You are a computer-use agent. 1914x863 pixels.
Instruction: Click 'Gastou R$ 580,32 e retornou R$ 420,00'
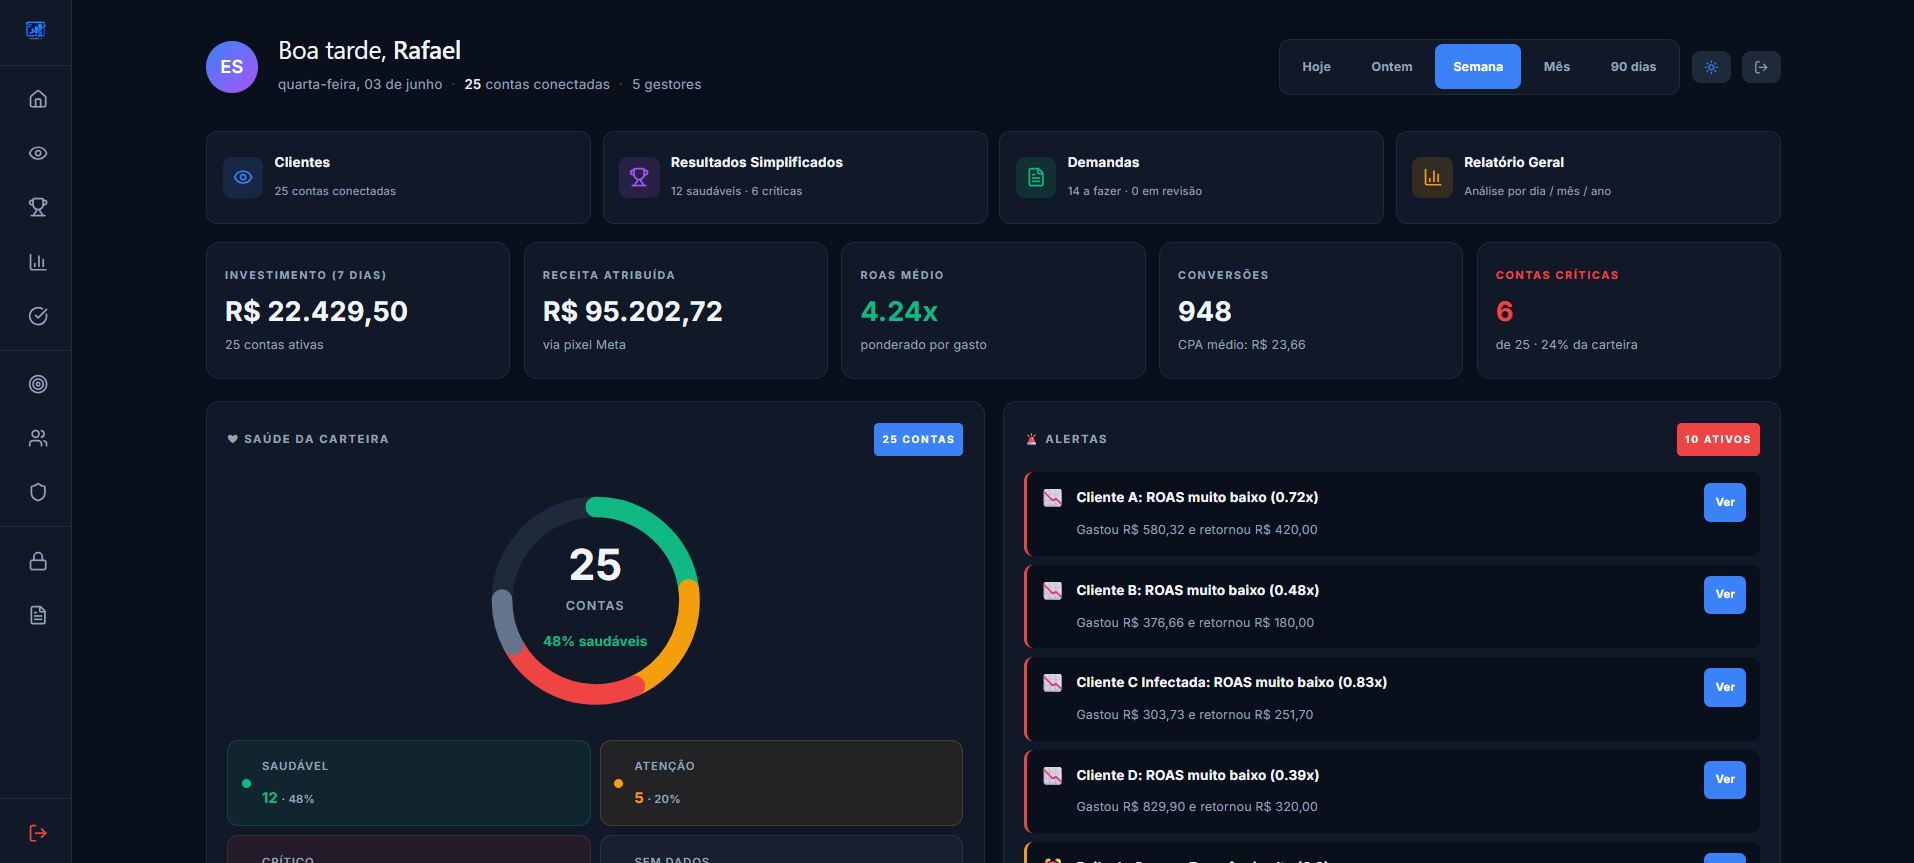(1197, 530)
